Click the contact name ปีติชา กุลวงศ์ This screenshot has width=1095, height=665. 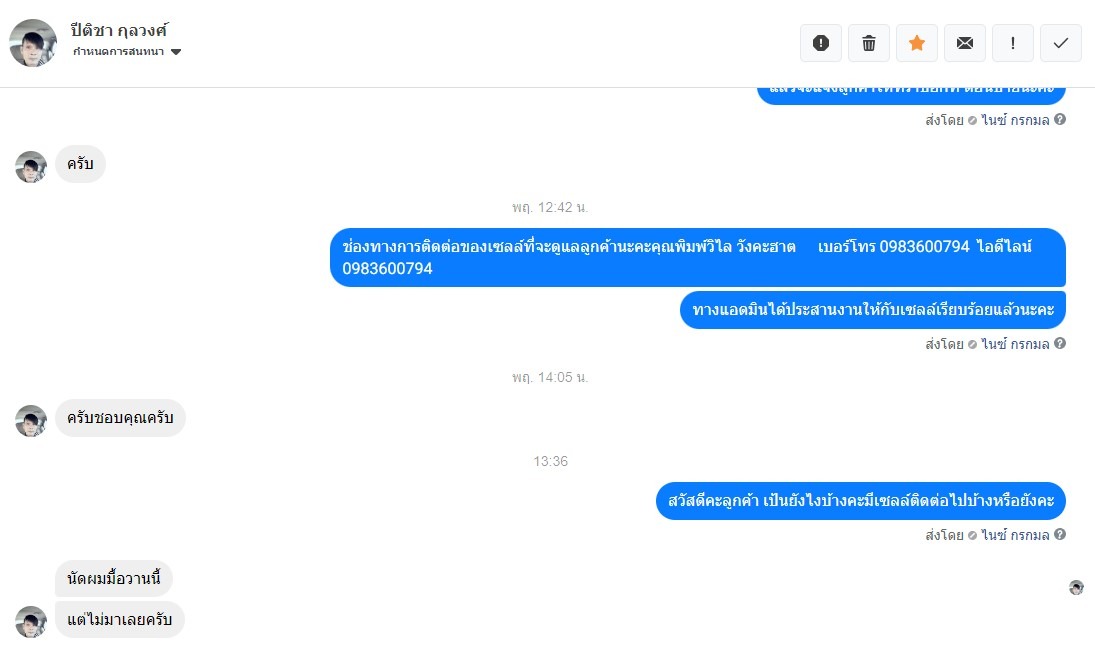click(119, 30)
